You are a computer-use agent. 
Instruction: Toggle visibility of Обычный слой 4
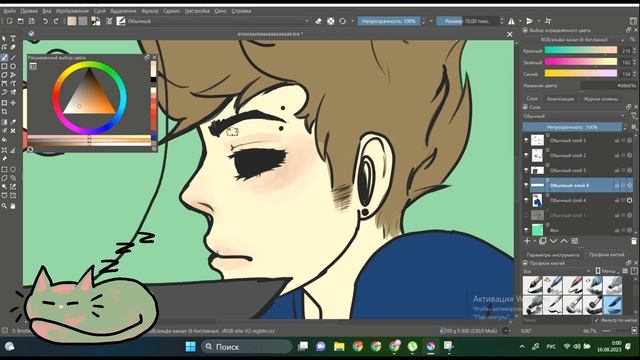(x=526, y=200)
